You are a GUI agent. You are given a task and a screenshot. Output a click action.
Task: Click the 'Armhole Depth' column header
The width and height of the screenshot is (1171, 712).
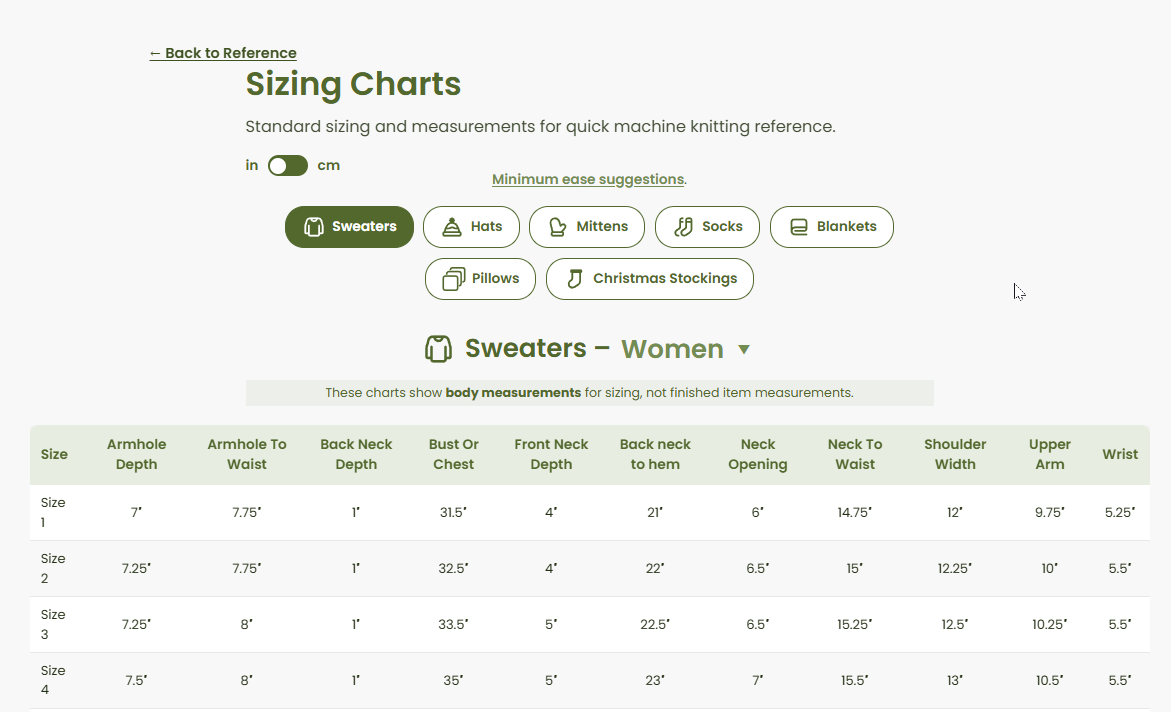pyautogui.click(x=137, y=454)
